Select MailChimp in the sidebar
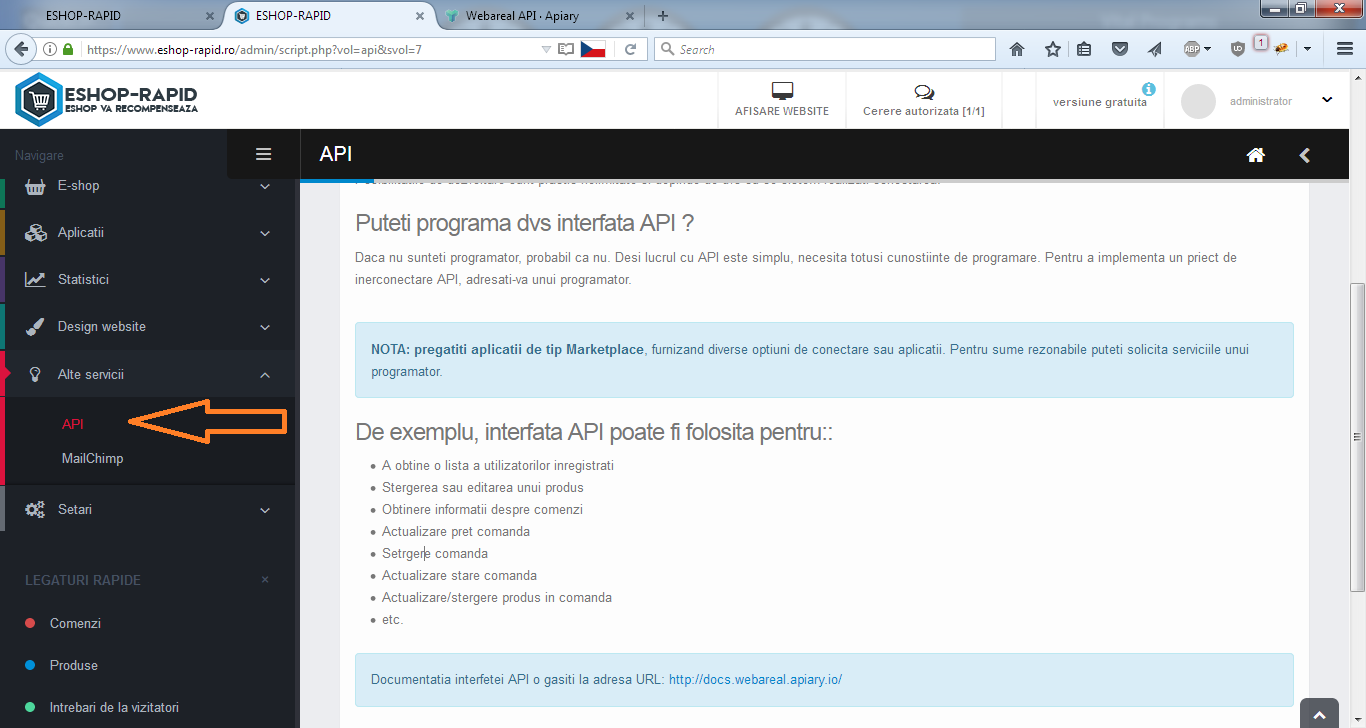The image size is (1366, 728). 92,458
